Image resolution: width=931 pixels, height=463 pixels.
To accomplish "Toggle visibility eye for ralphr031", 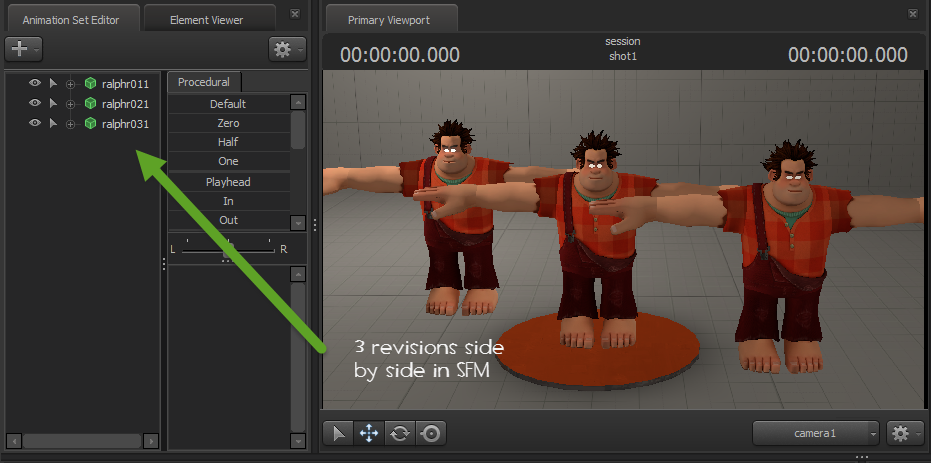I will pyautogui.click(x=35, y=123).
